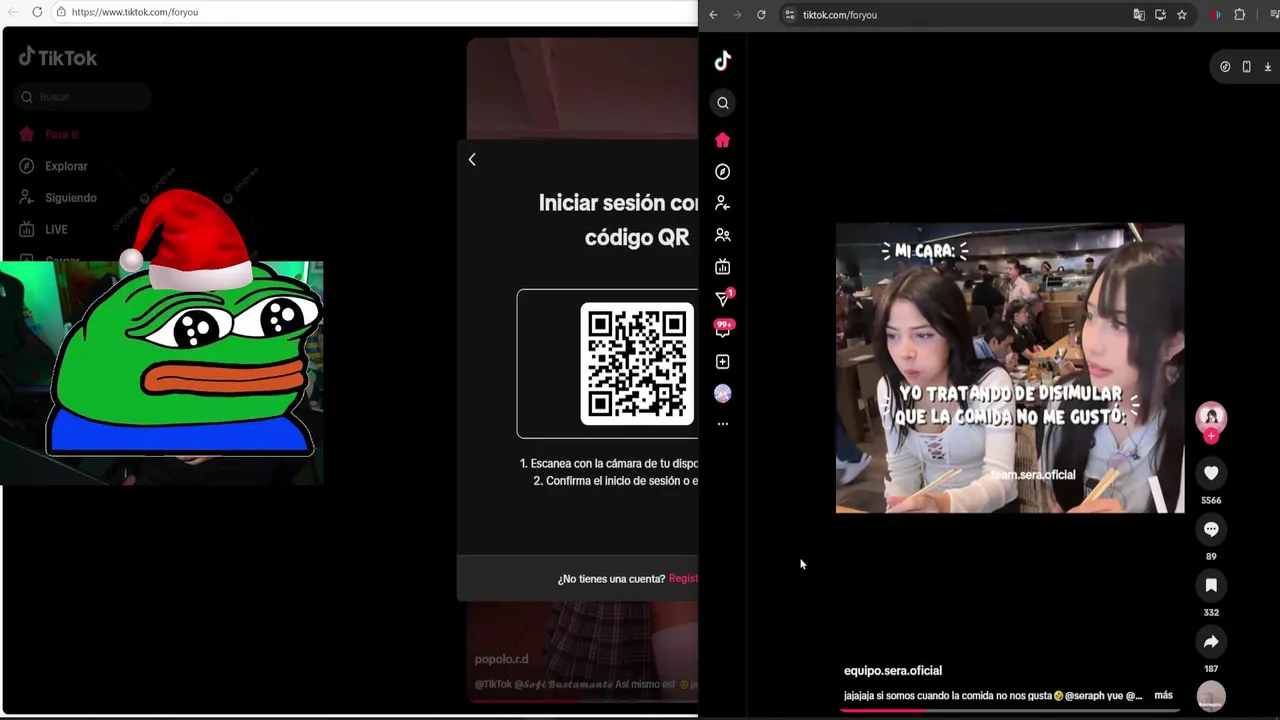Viewport: 1280px width, 720px height.
Task: Share the video with arrow icon
Action: point(1211,641)
